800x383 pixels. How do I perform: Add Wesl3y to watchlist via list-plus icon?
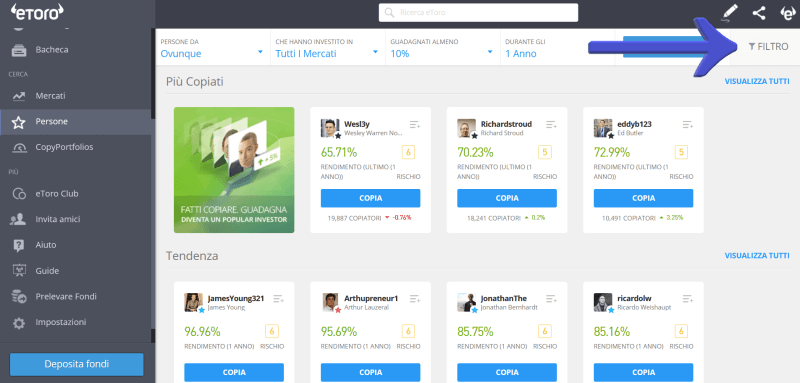point(415,124)
